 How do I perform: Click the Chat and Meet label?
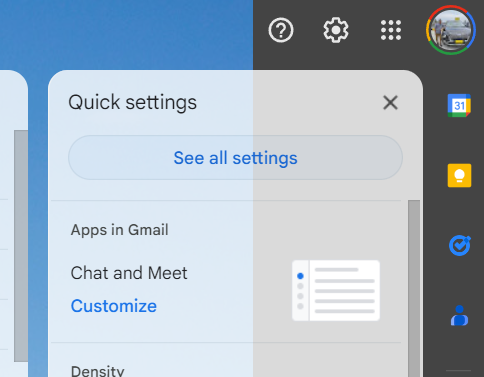pyautogui.click(x=129, y=273)
